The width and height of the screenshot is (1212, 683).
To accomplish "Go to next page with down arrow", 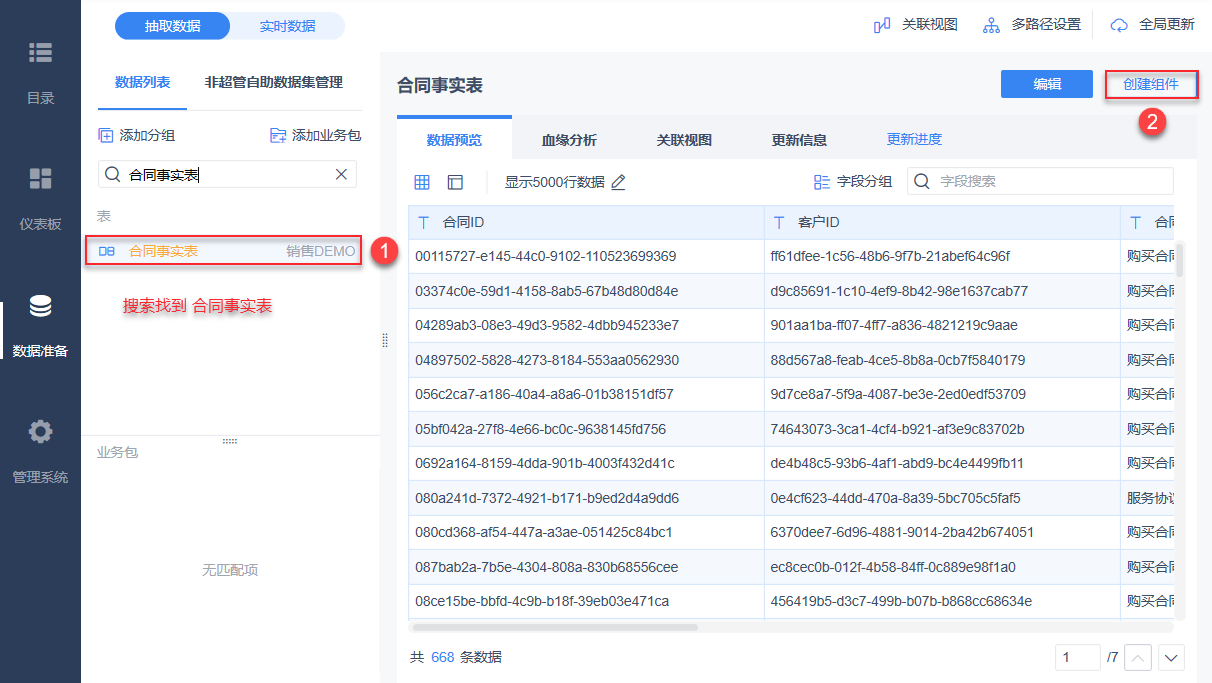I will 1171,657.
